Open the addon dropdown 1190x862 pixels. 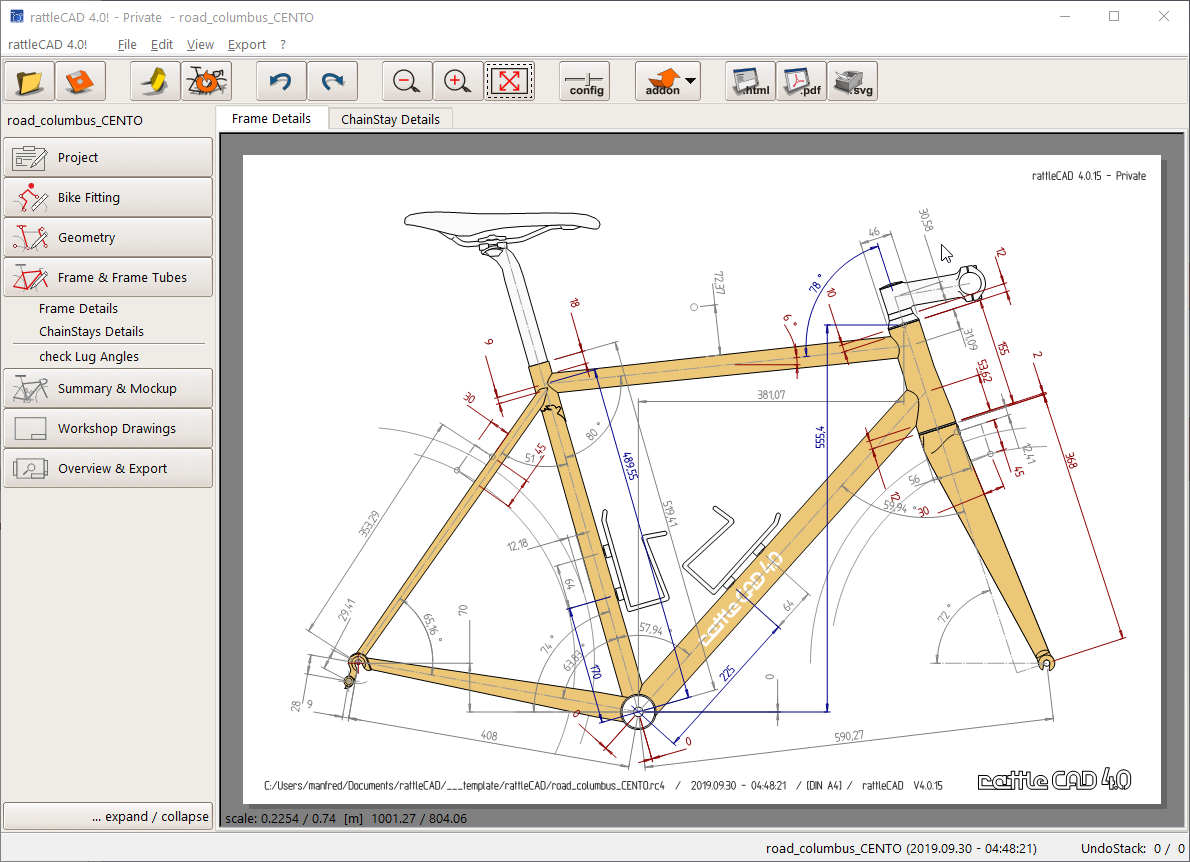668,81
